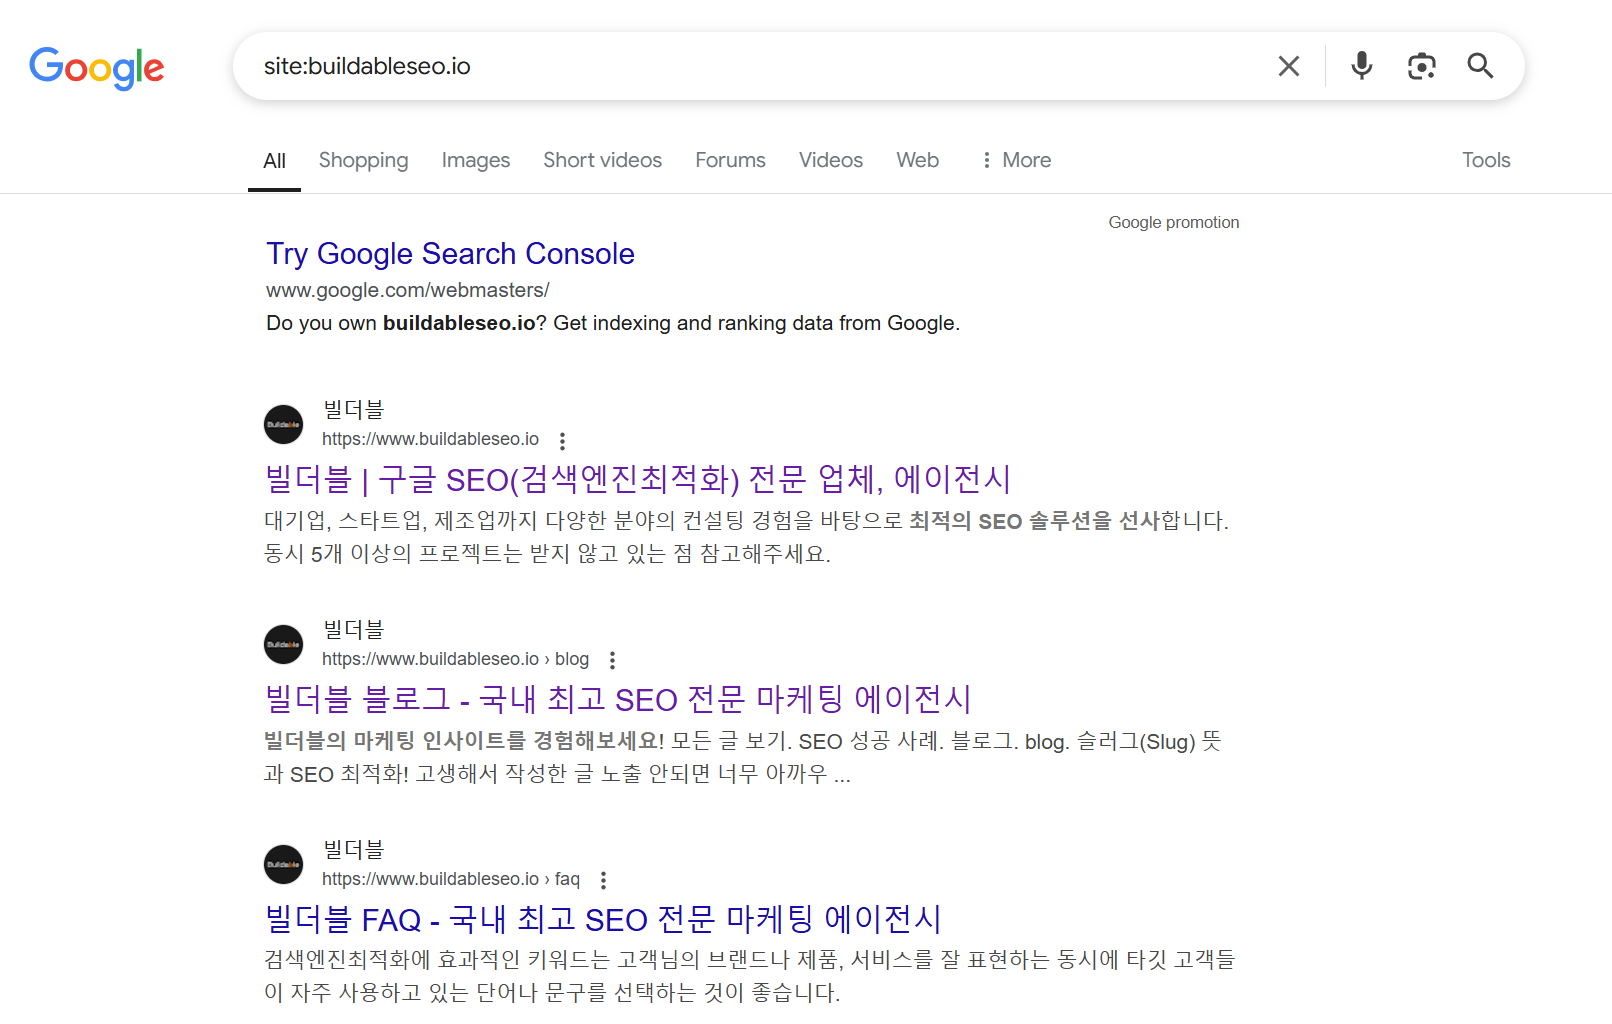Click site name 빌더블 above the blog result
1612x1024 pixels.
(353, 630)
